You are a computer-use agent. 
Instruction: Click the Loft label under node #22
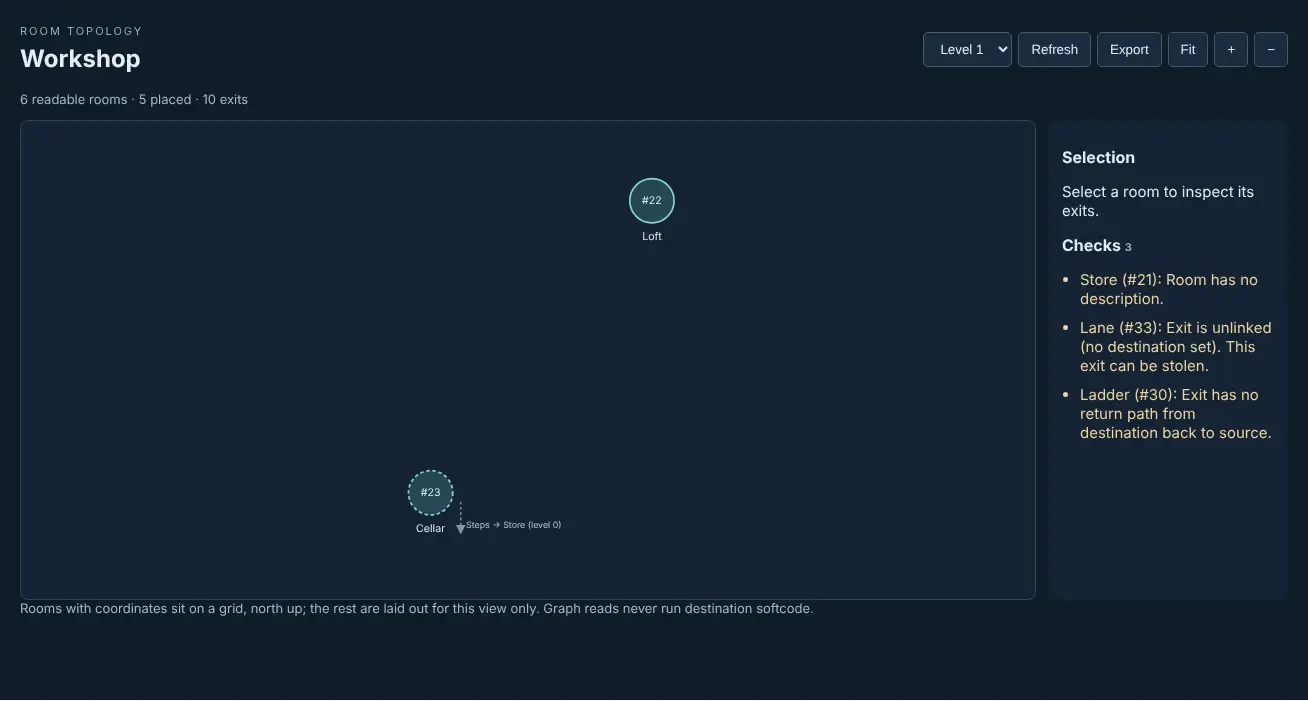[x=652, y=237]
